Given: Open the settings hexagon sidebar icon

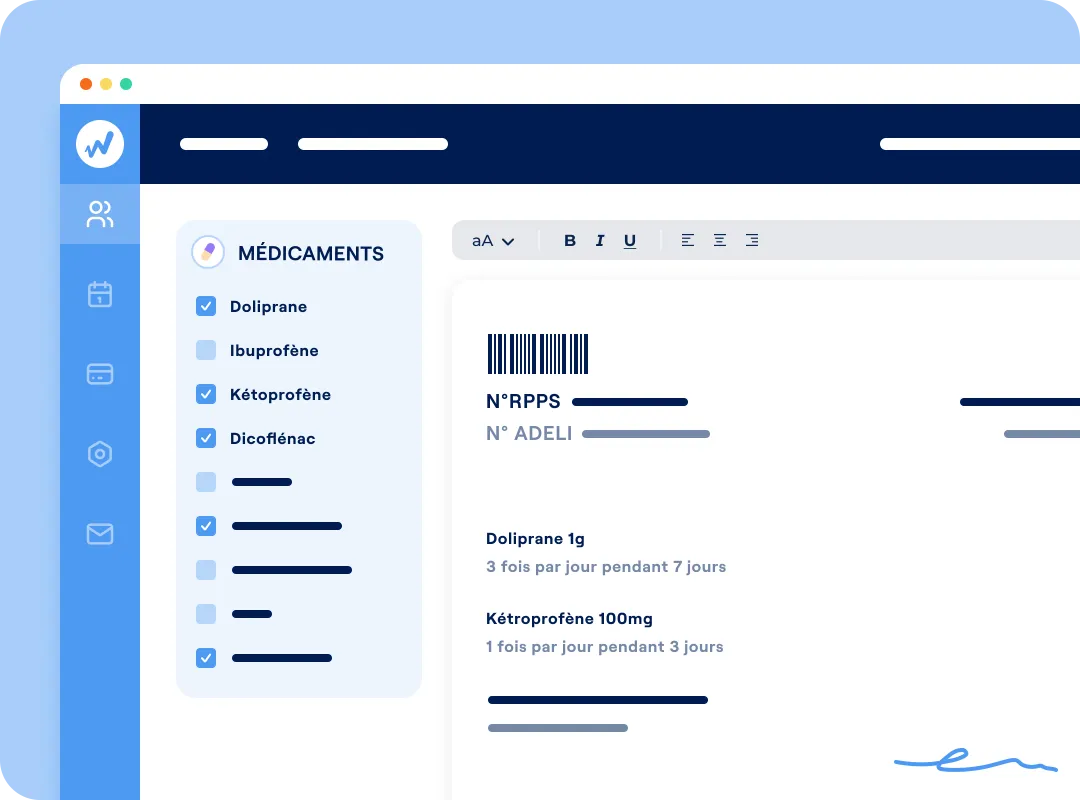Looking at the screenshot, I should (100, 454).
